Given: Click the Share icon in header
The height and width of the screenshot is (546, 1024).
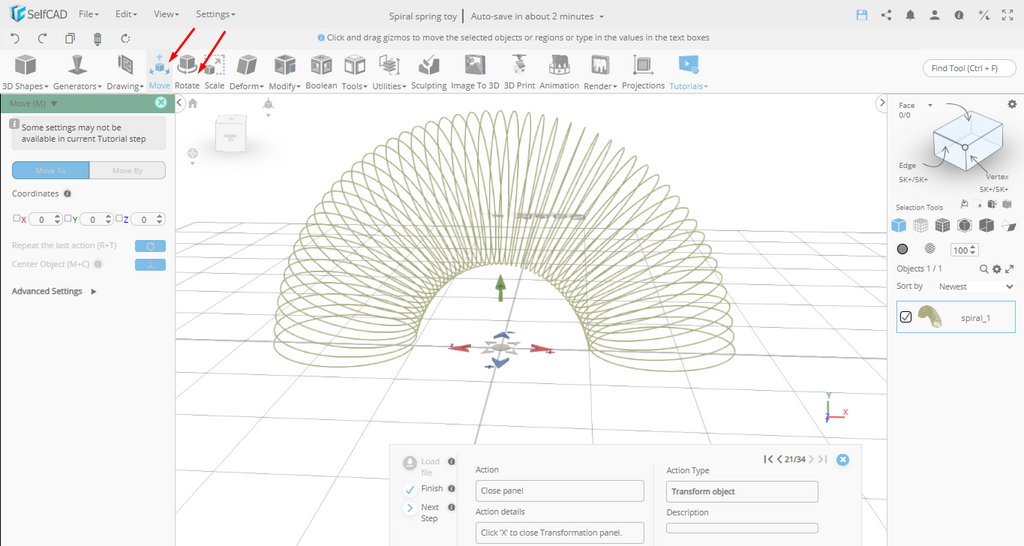Looking at the screenshot, I should point(886,15).
